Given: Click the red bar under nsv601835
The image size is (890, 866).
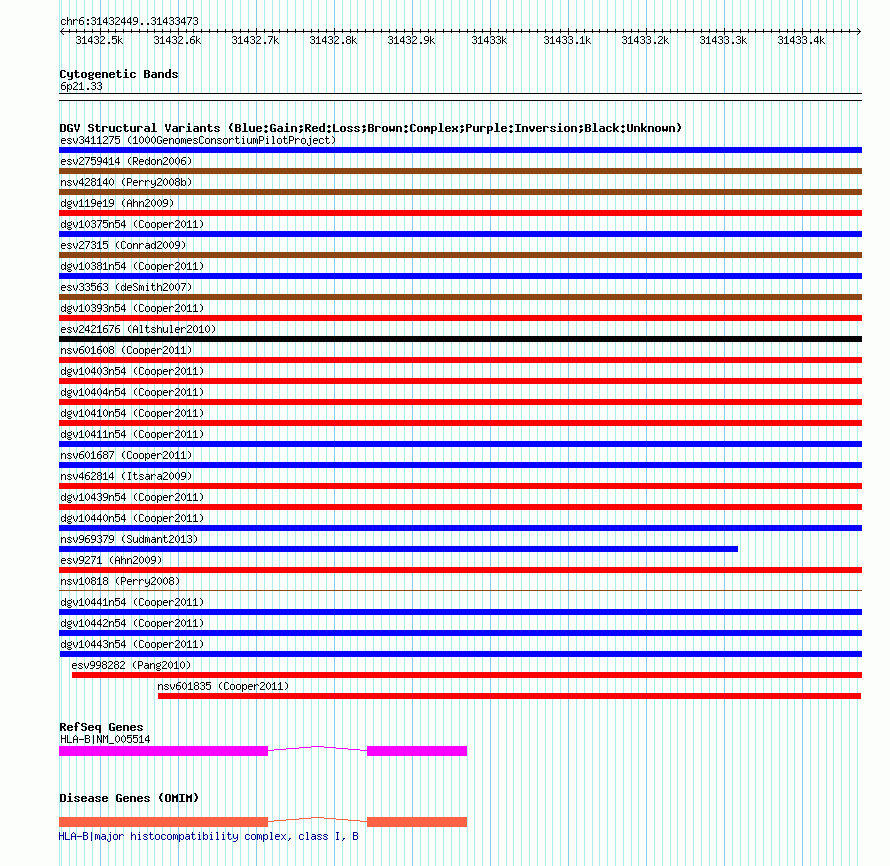Looking at the screenshot, I should coord(509,696).
